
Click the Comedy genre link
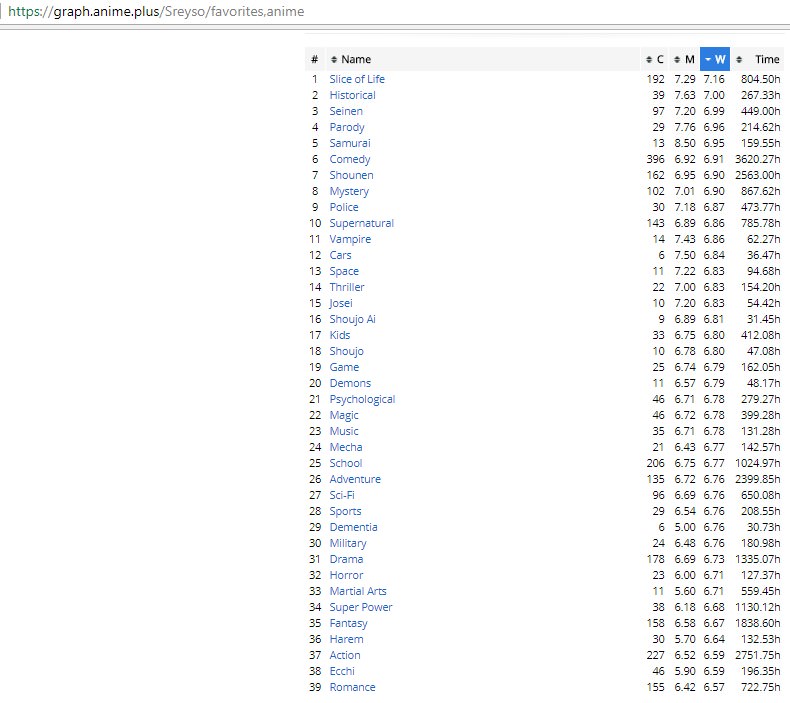349,159
